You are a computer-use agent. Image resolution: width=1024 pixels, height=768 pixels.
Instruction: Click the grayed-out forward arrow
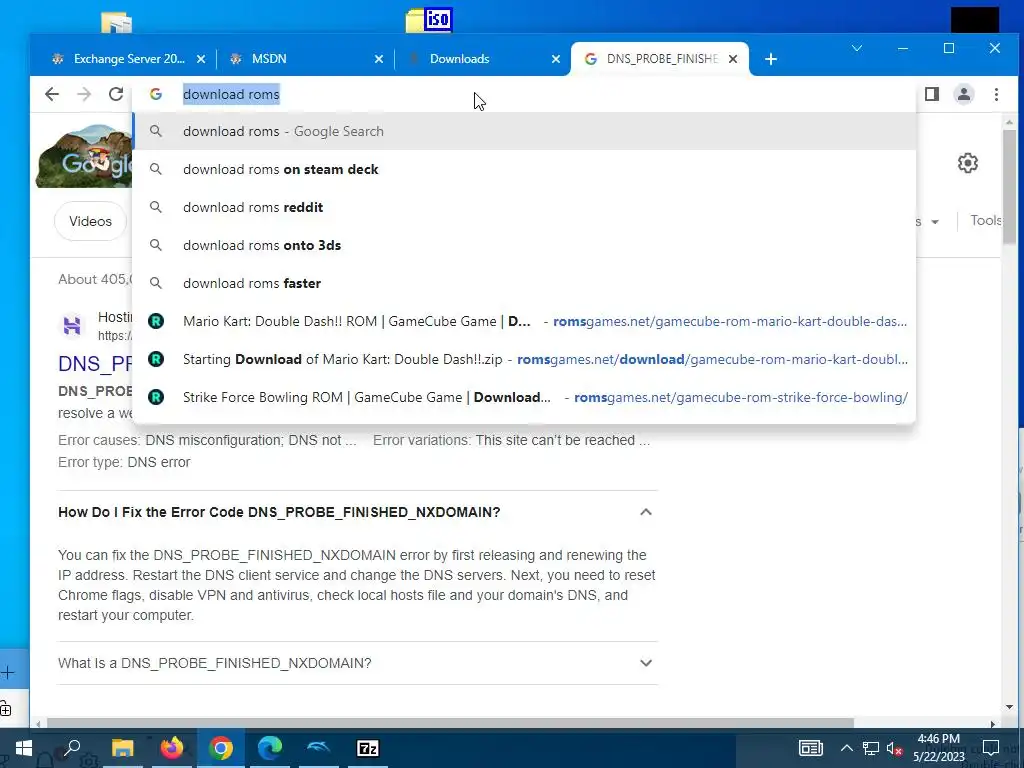[84, 94]
